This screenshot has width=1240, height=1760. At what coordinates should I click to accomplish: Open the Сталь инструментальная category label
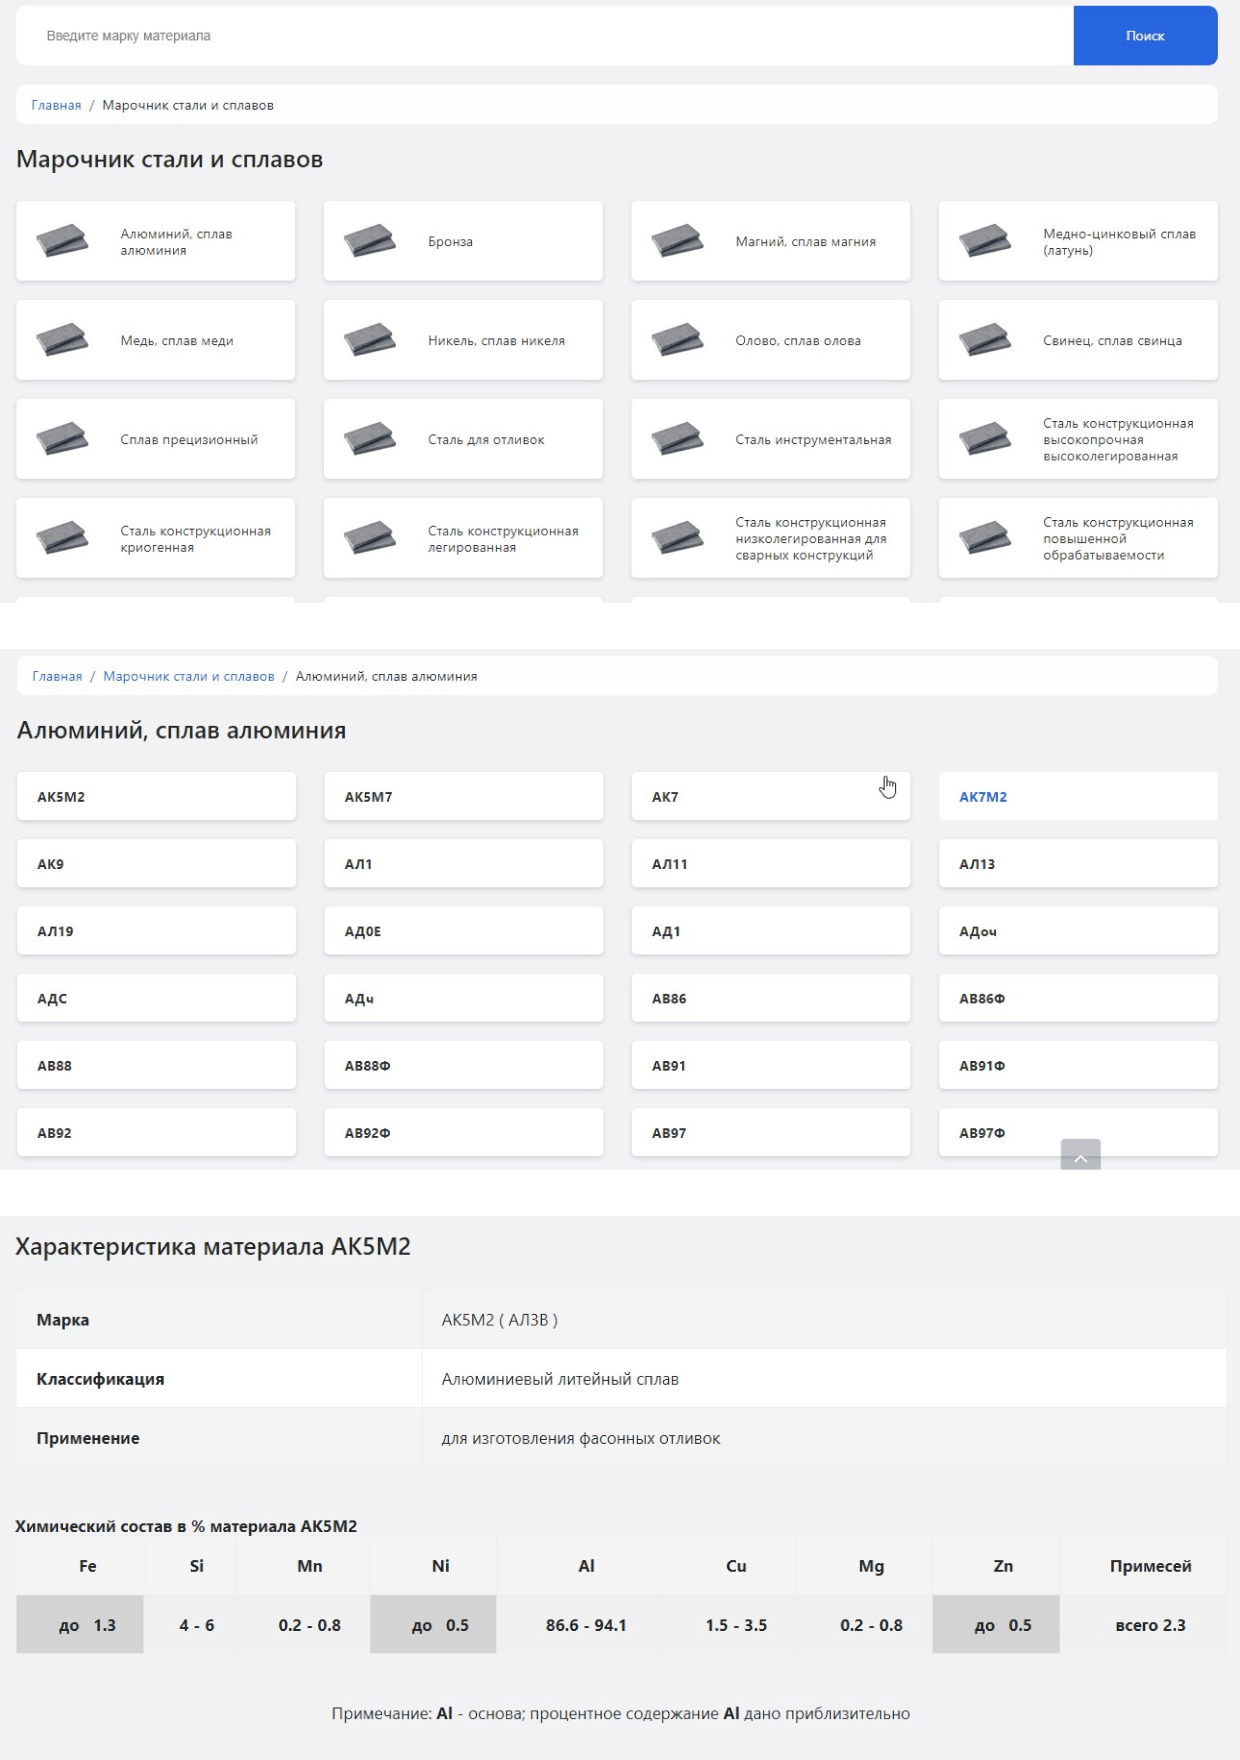click(x=813, y=439)
